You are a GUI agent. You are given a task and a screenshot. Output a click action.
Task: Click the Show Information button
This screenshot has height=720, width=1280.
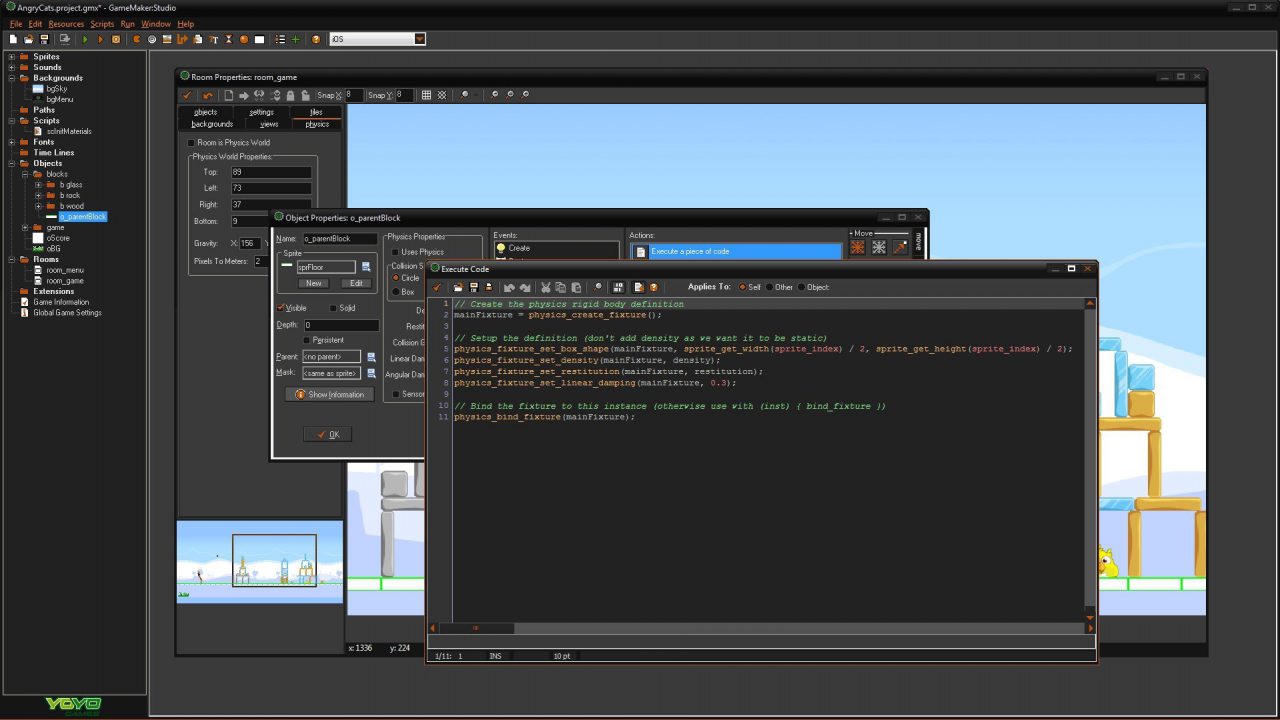point(330,394)
